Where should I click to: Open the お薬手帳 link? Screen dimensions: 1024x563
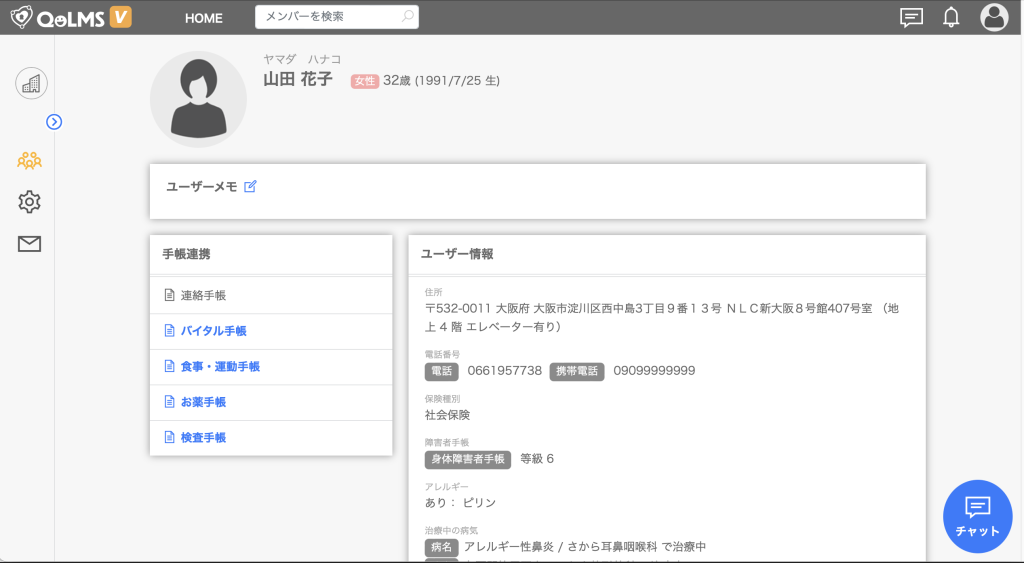coord(203,402)
